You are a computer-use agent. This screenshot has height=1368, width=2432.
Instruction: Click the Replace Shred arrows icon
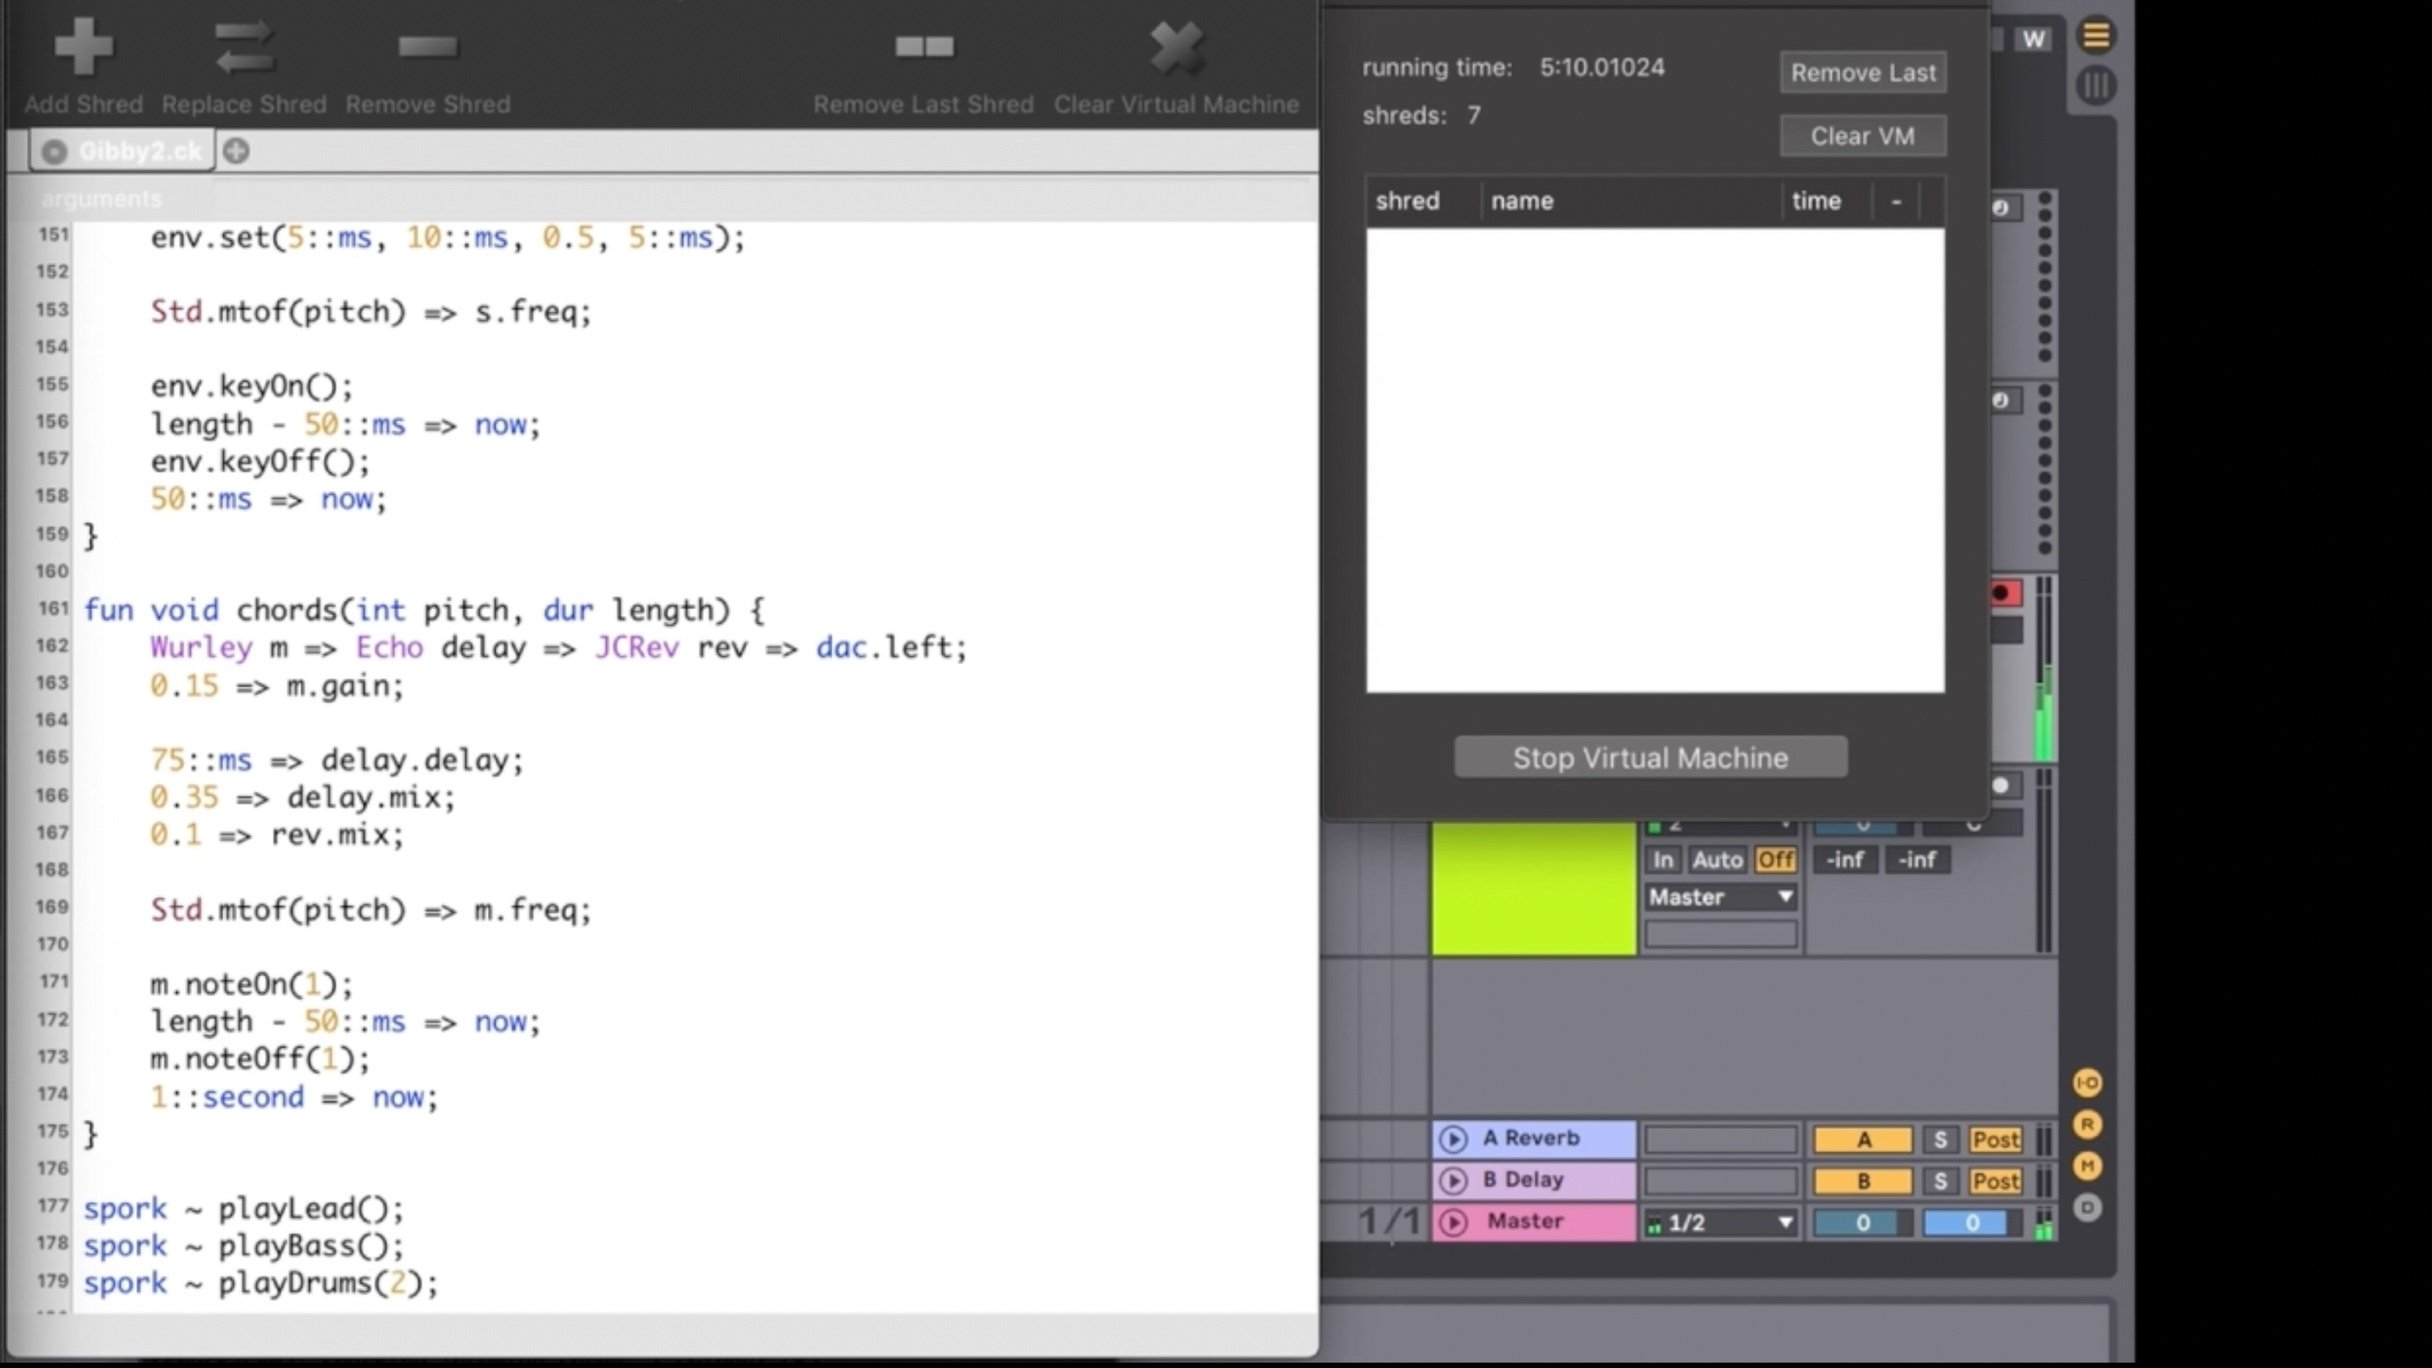click(x=244, y=47)
